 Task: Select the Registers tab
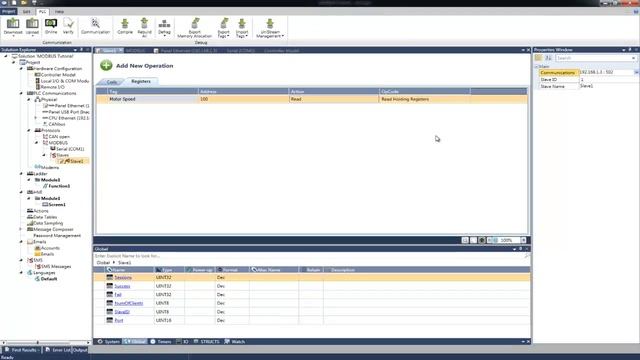pyautogui.click(x=141, y=81)
